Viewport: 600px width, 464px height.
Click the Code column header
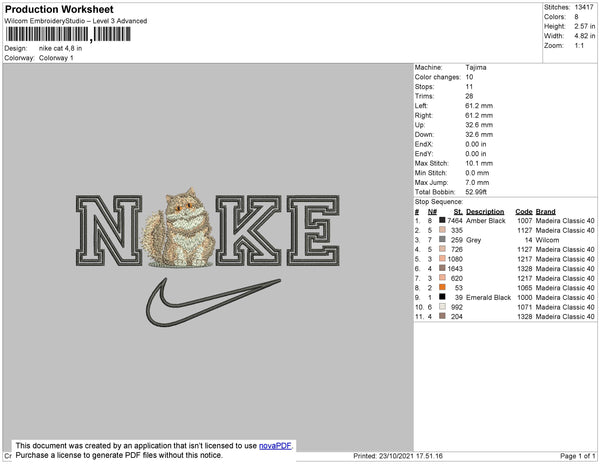523,212
